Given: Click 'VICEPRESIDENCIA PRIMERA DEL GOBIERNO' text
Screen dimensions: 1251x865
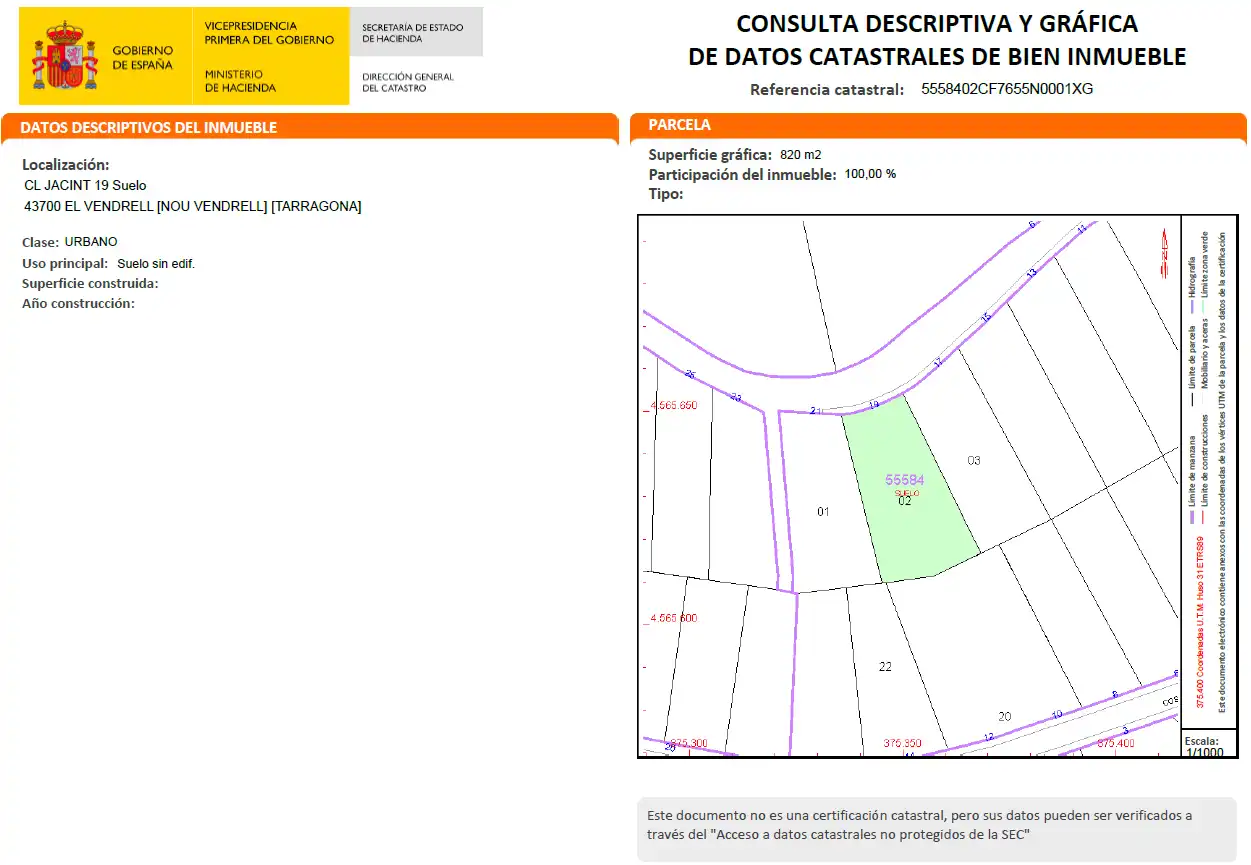Looking at the screenshot, I should tap(269, 32).
